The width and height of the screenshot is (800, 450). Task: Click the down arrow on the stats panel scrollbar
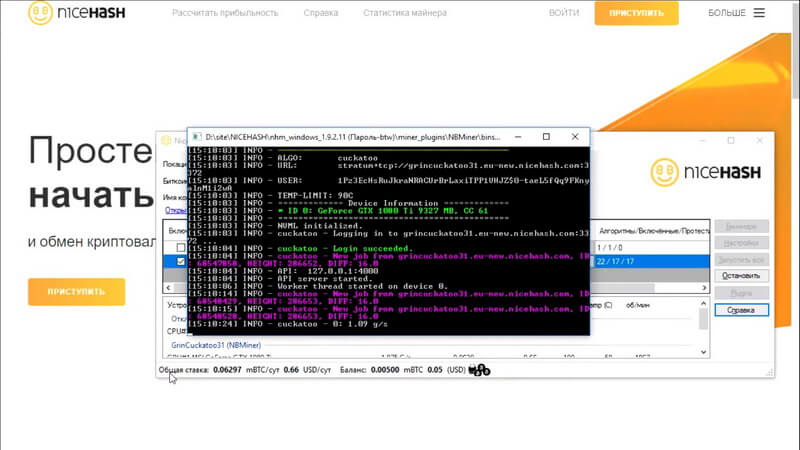(x=704, y=352)
